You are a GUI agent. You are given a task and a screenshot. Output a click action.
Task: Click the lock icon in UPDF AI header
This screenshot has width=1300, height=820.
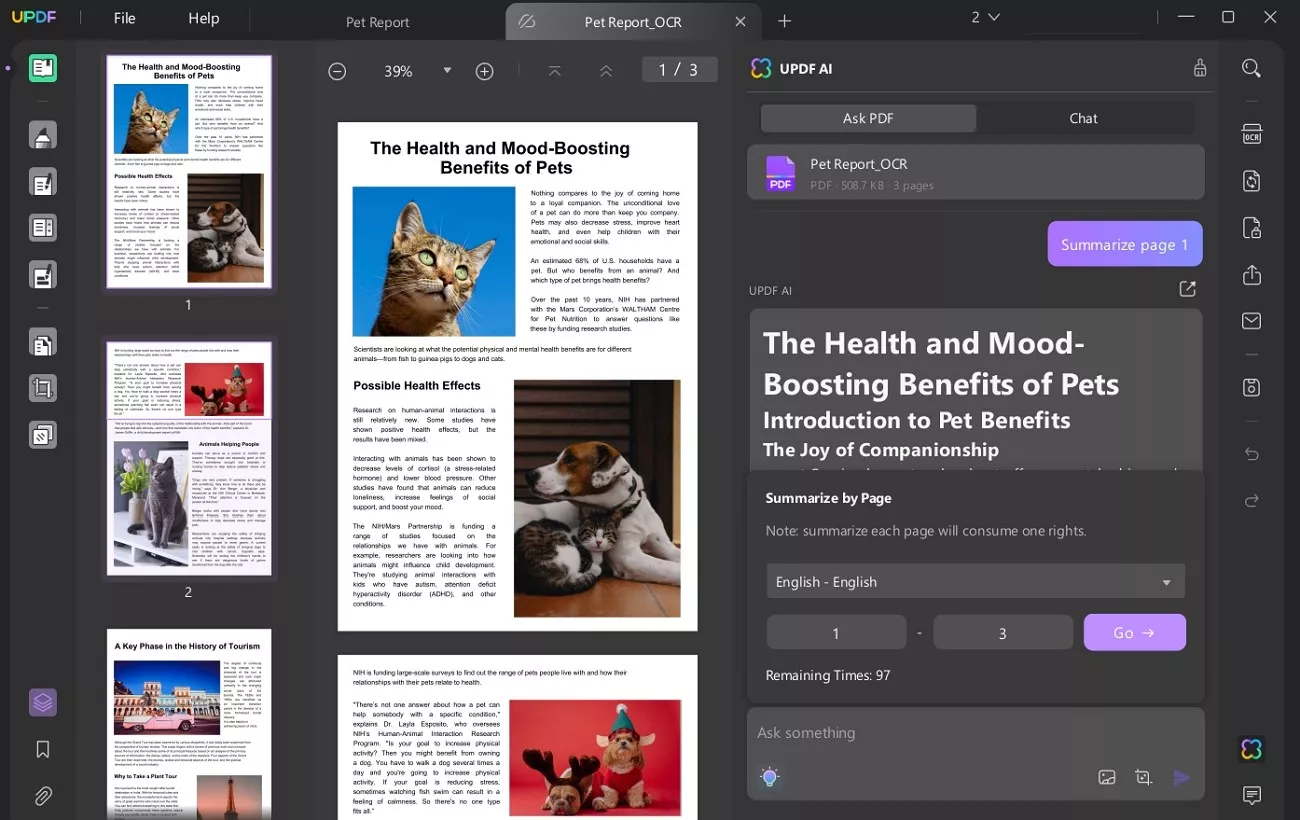coord(1200,68)
